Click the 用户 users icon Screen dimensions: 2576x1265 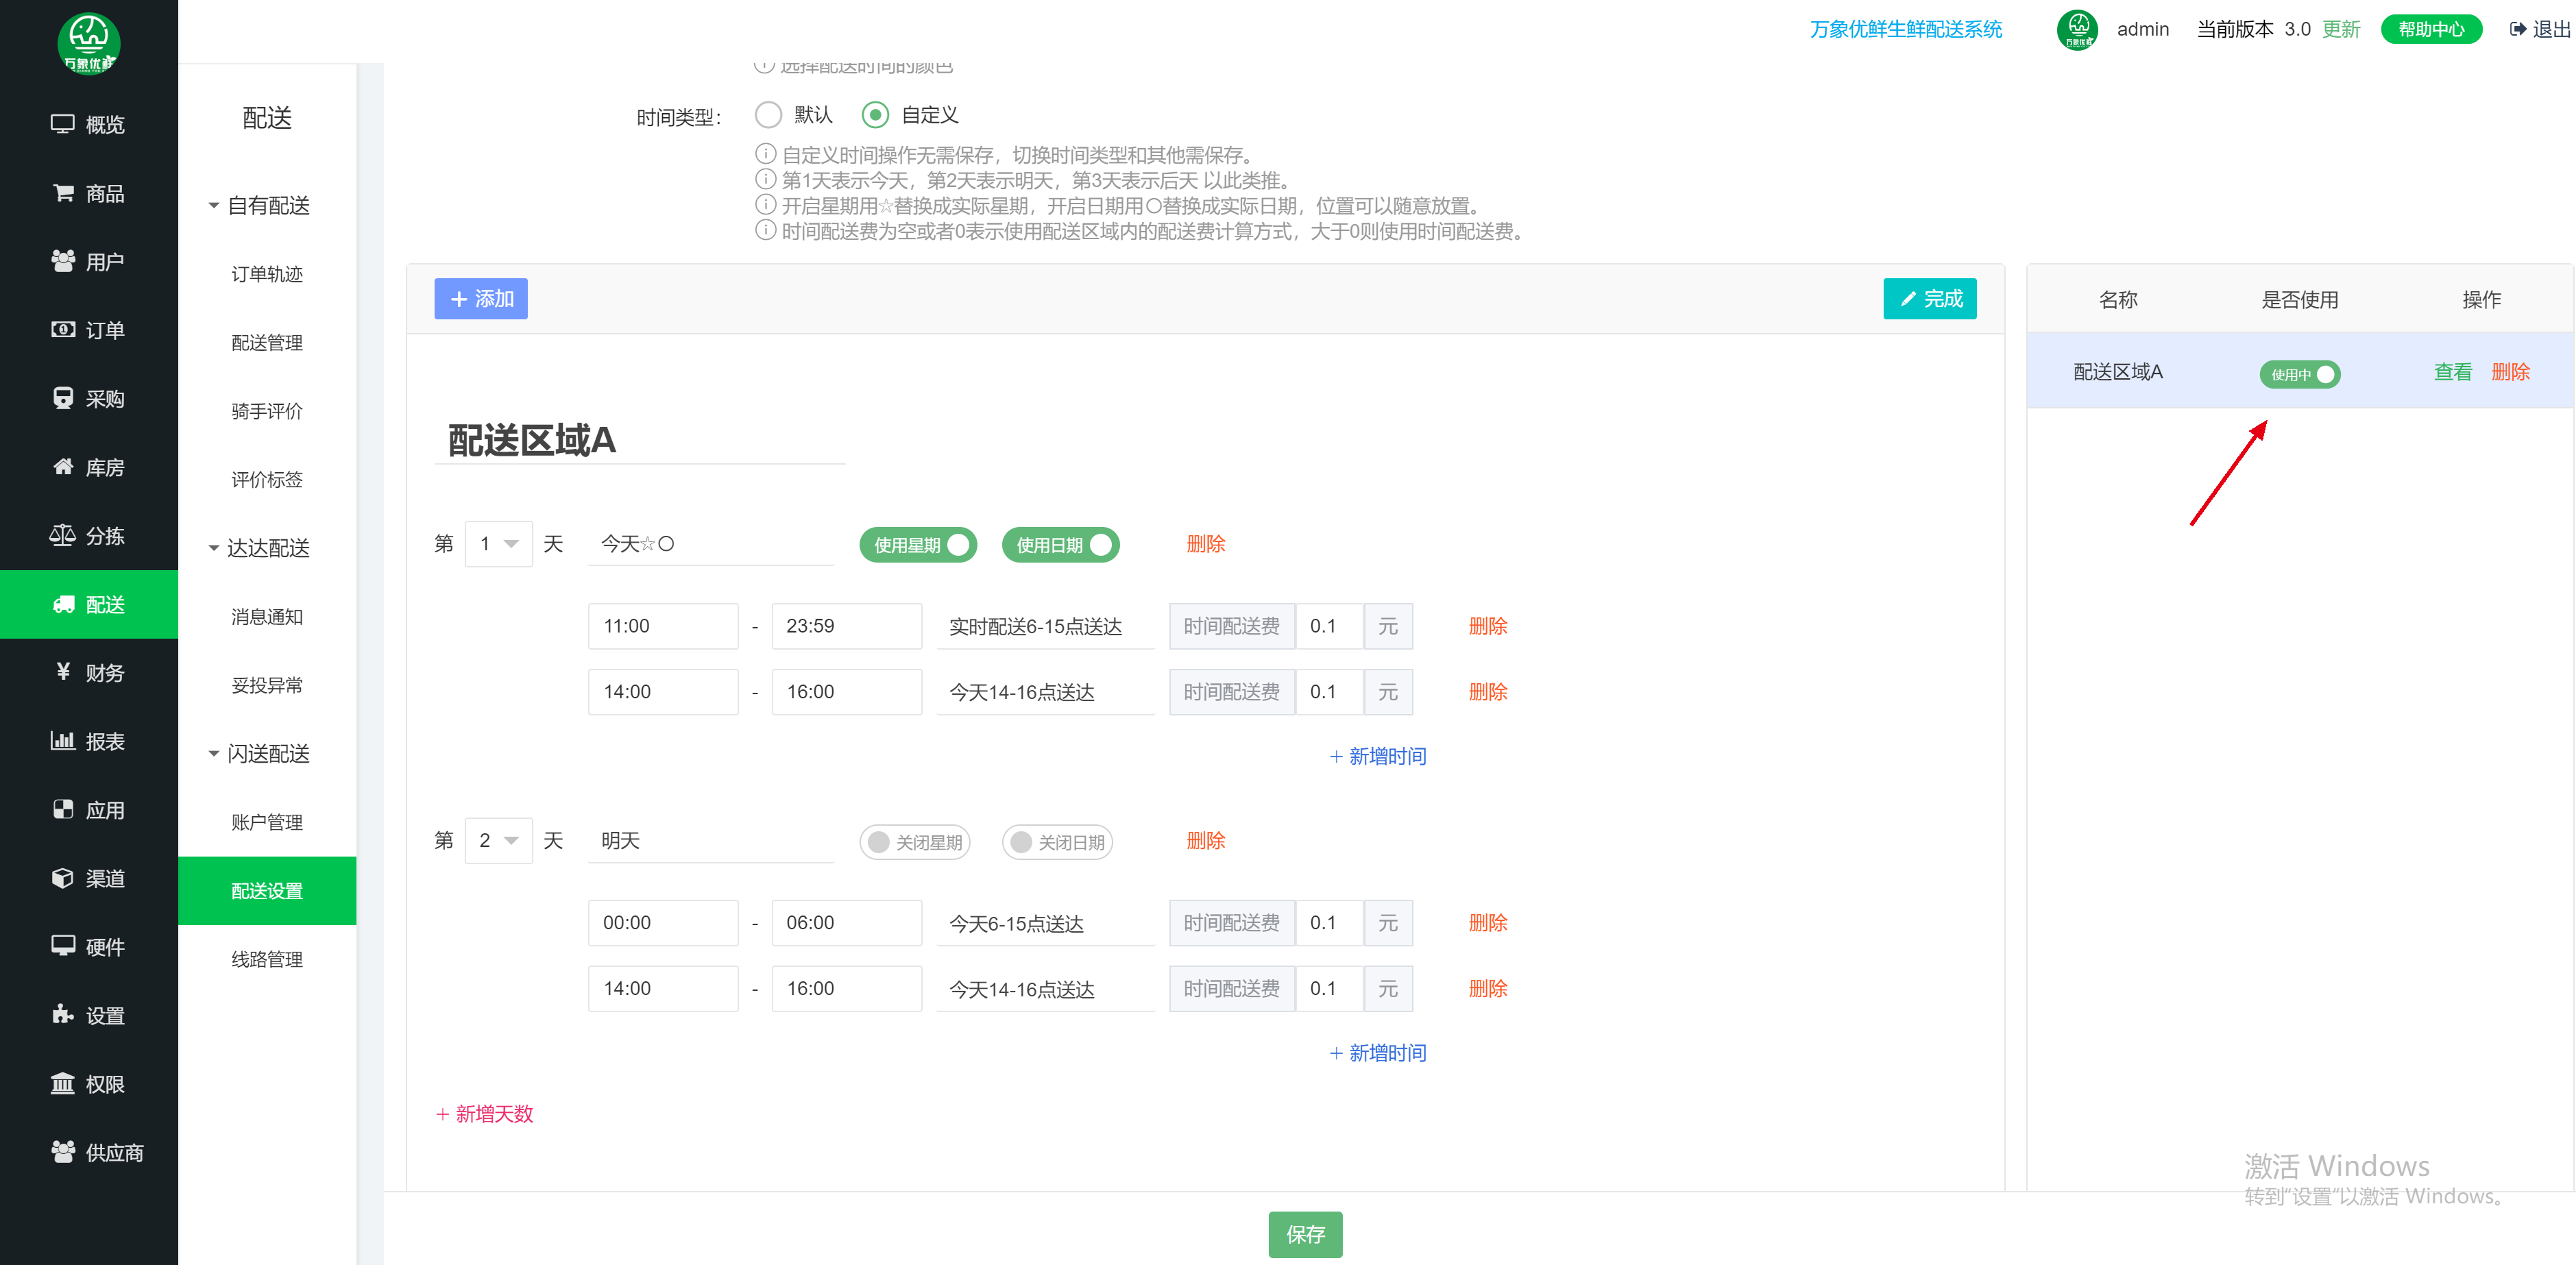click(x=62, y=261)
